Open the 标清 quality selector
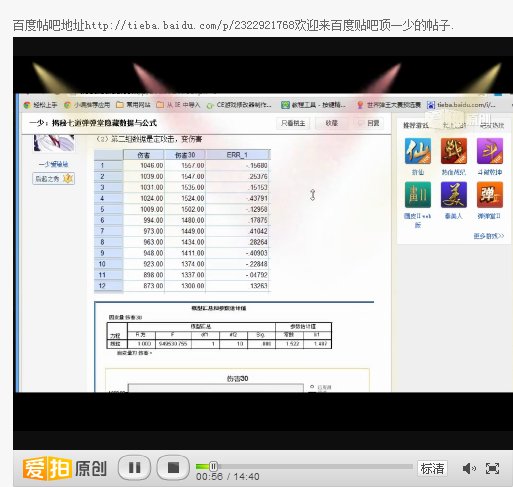 (432, 468)
